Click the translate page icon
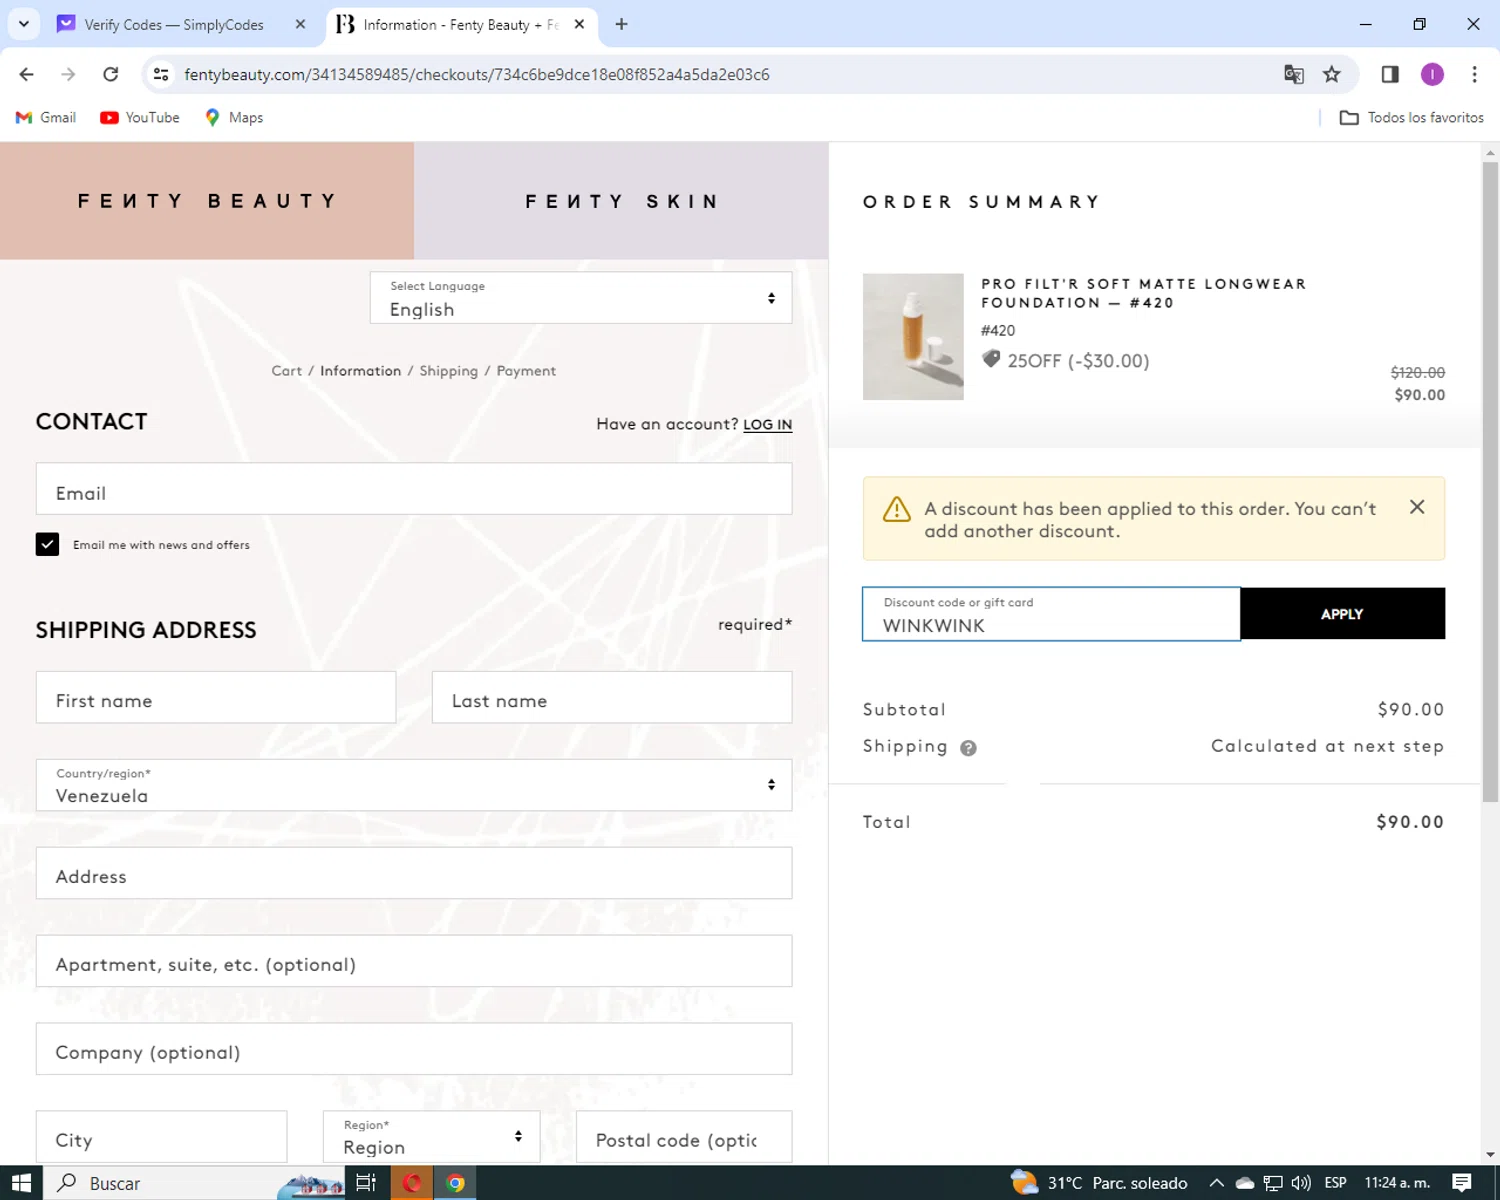This screenshot has width=1500, height=1200. pos(1294,74)
